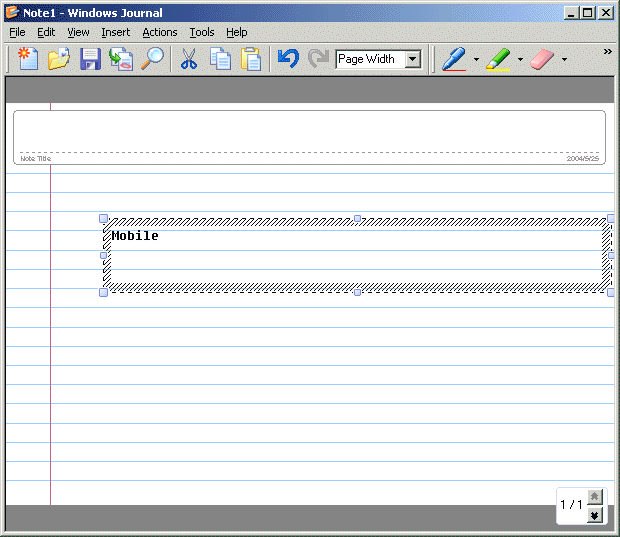Create a new note with toolbar icon
This screenshot has width=620, height=537.
click(x=28, y=59)
